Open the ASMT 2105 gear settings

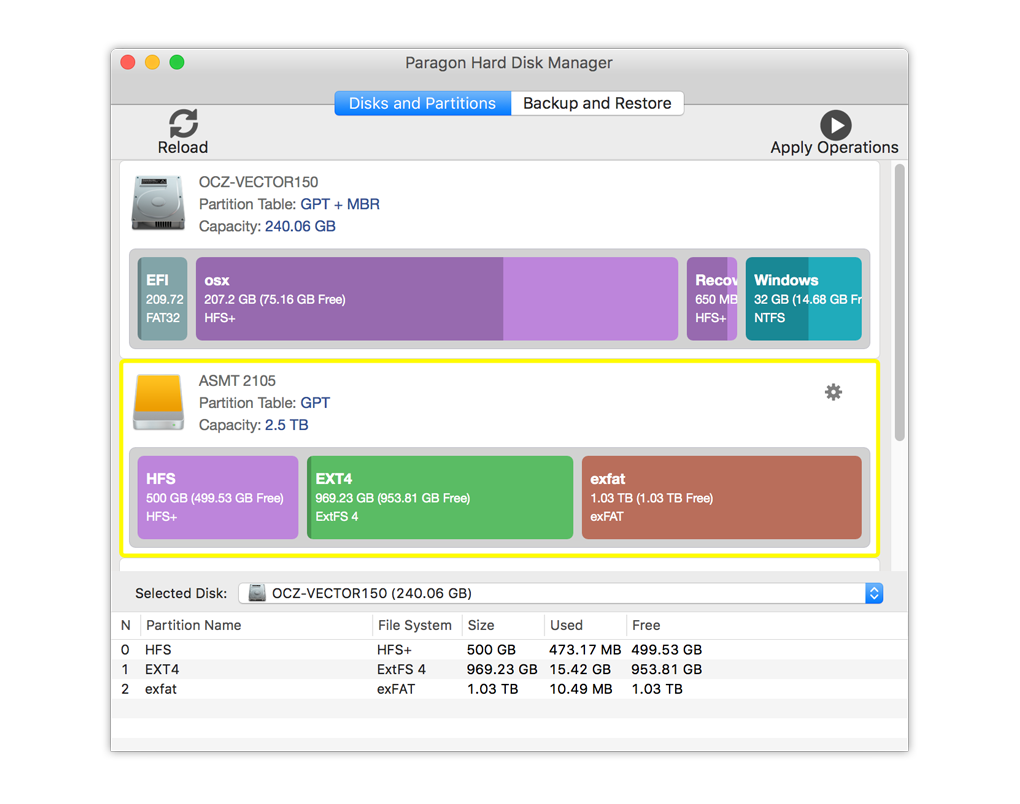pyautogui.click(x=833, y=392)
